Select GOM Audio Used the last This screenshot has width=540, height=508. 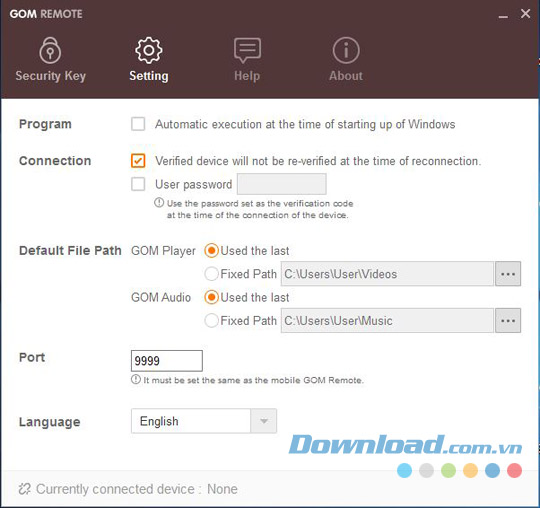pos(211,297)
